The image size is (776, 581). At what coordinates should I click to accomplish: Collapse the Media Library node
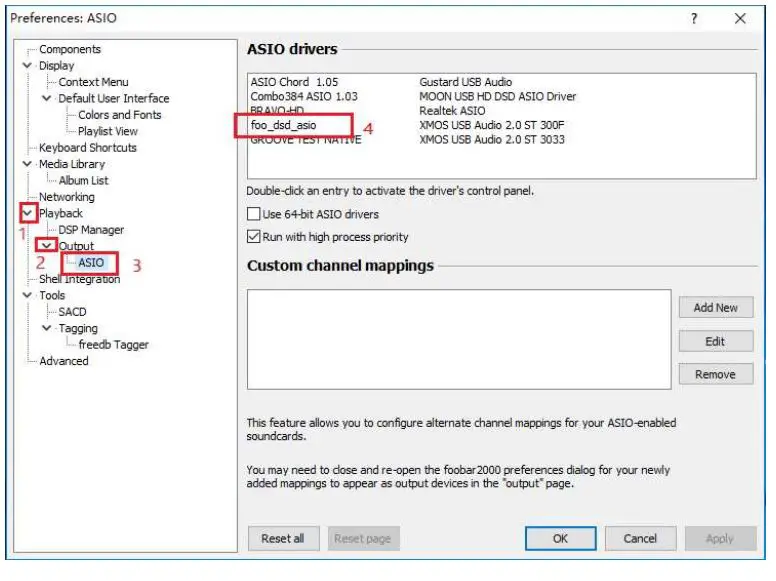tap(27, 164)
